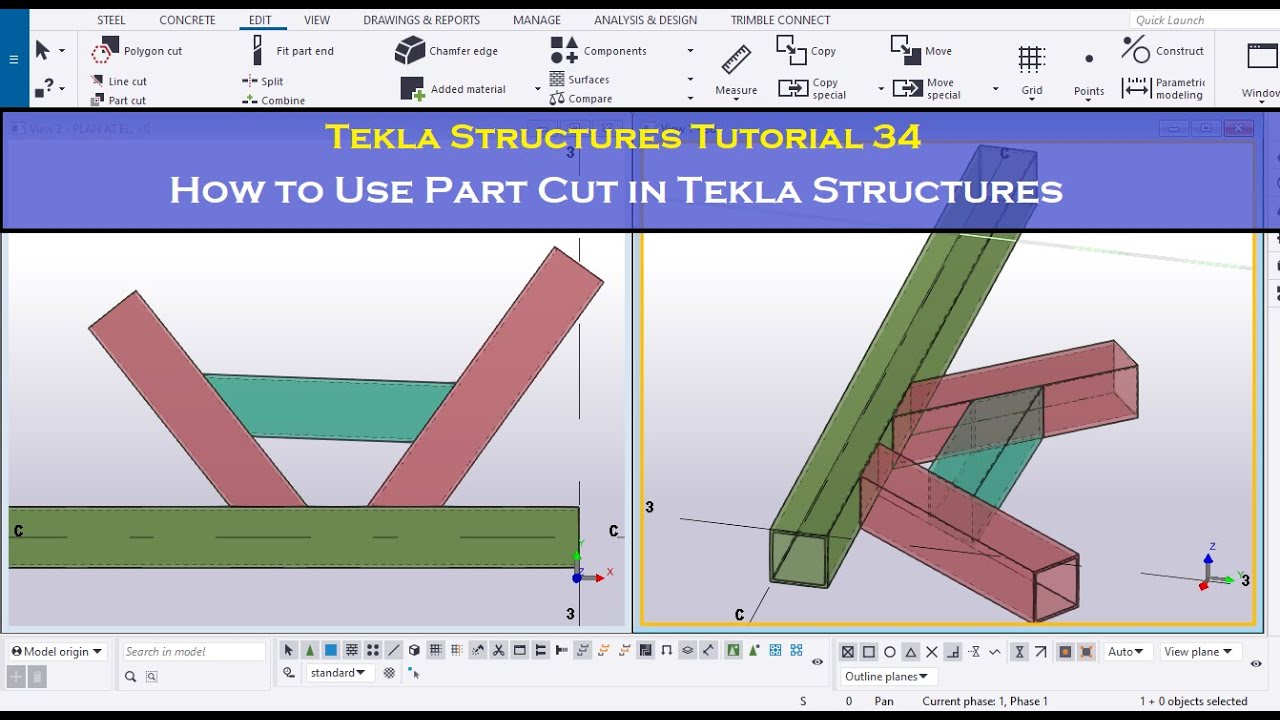Click the Search in model field
This screenshot has width=1280, height=720.
(x=194, y=651)
